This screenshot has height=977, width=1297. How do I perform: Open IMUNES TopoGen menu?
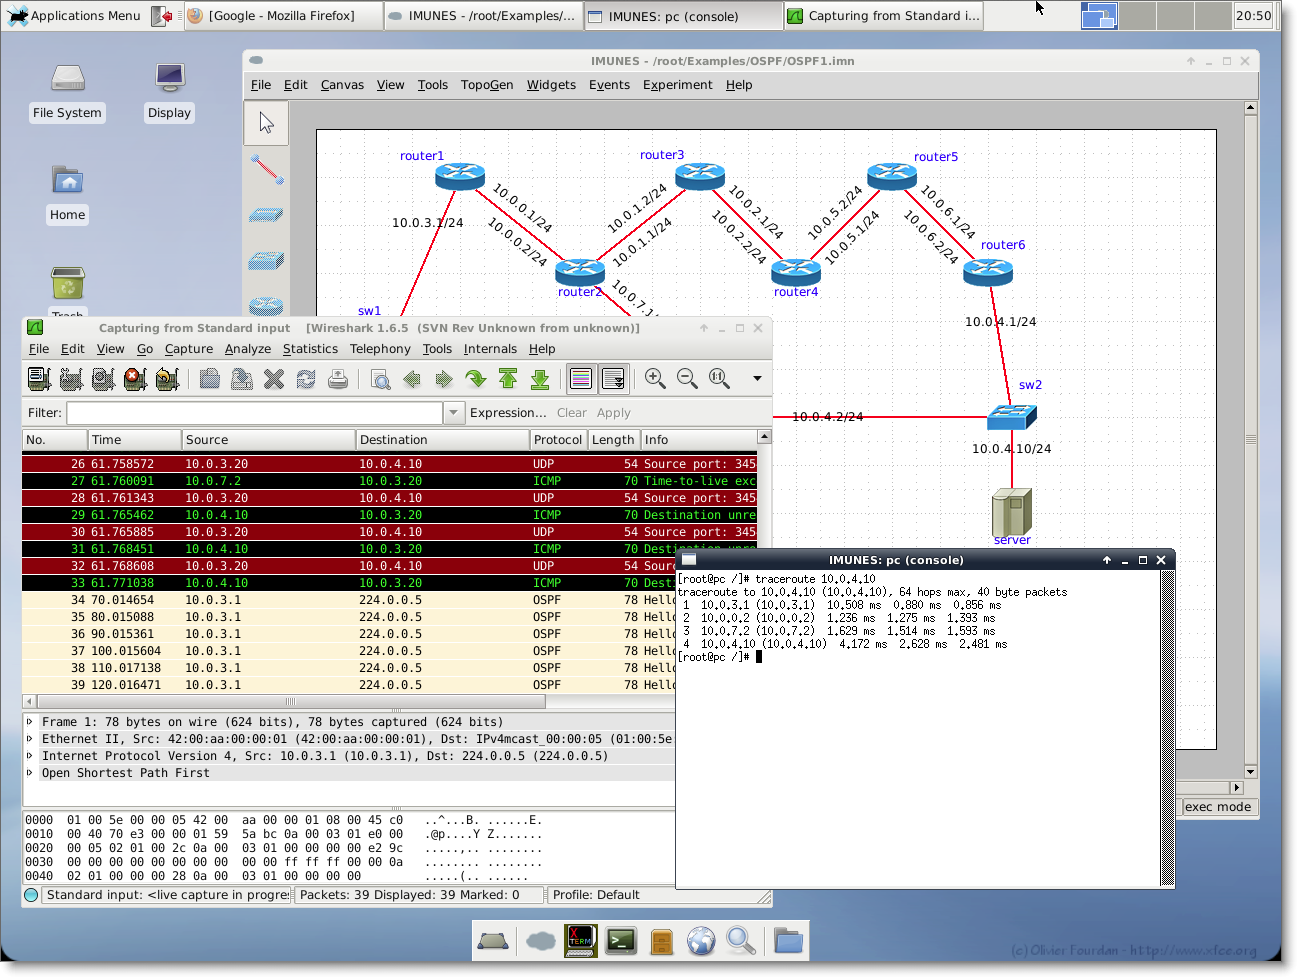tap(487, 85)
